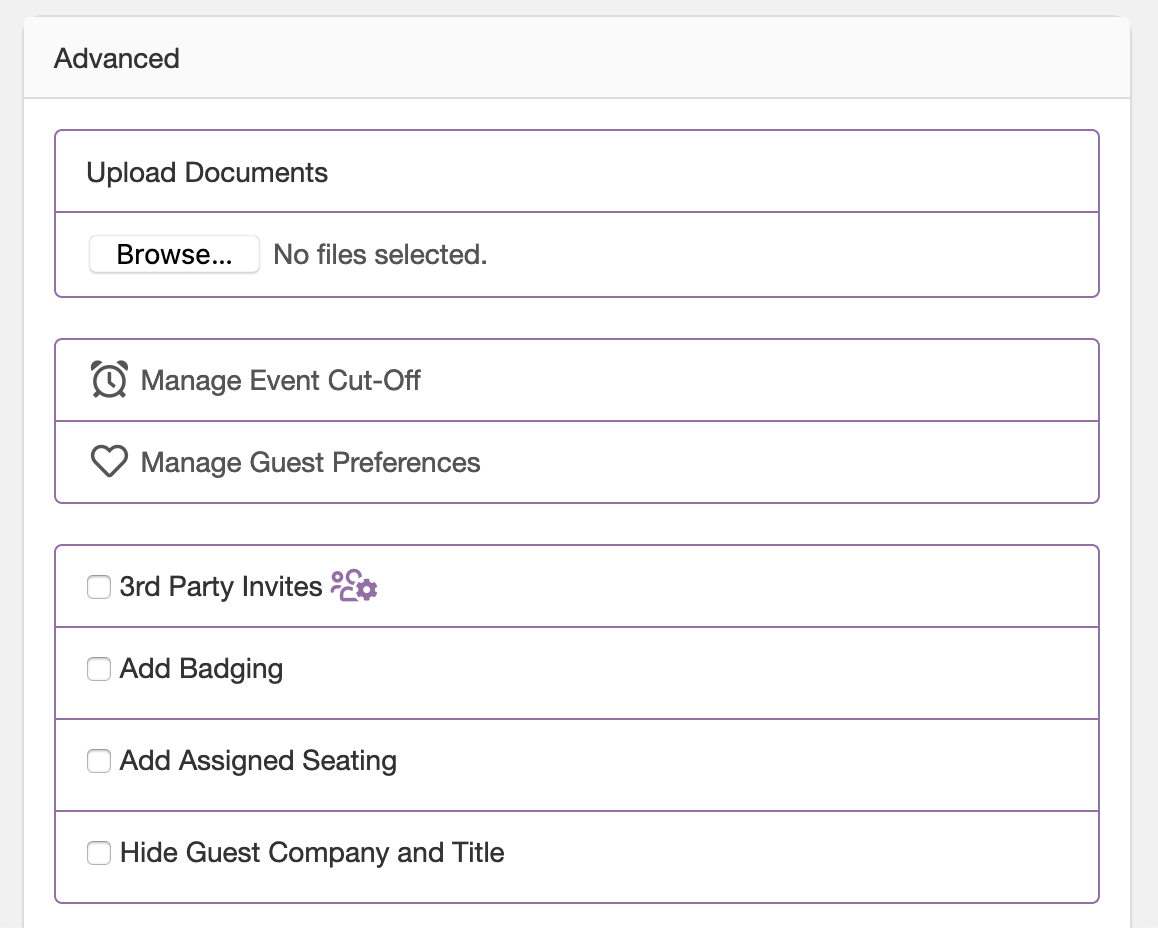
Task: Tick the Add Badging checkbox
Action: (x=99, y=669)
